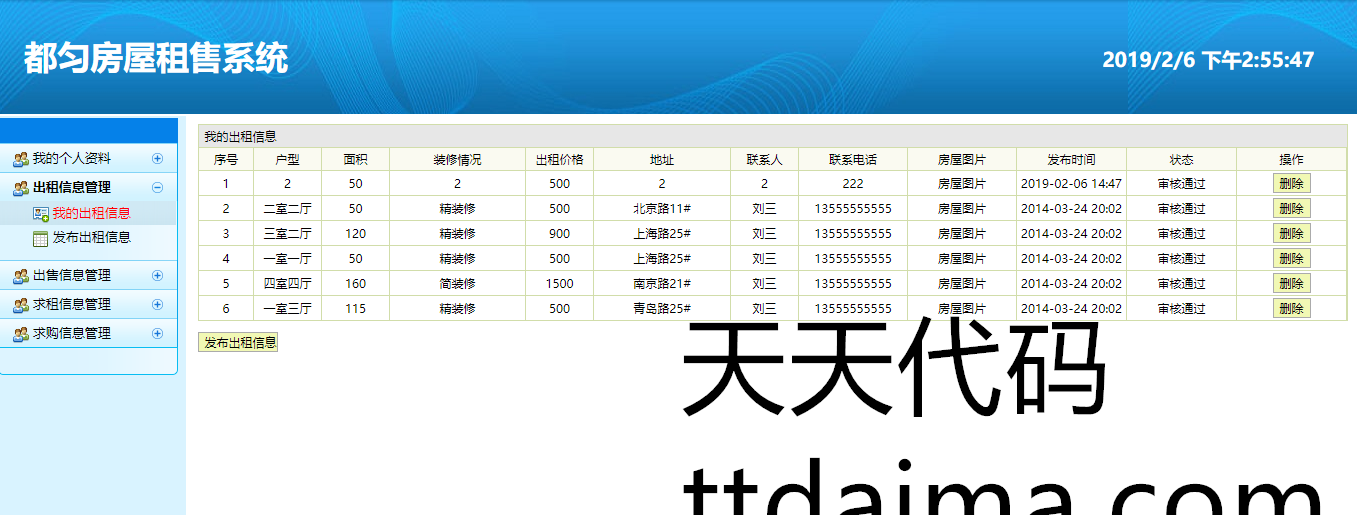Collapse the 出租信息管理 section with minus button
Image resolution: width=1357 pixels, height=515 pixels.
pos(157,188)
